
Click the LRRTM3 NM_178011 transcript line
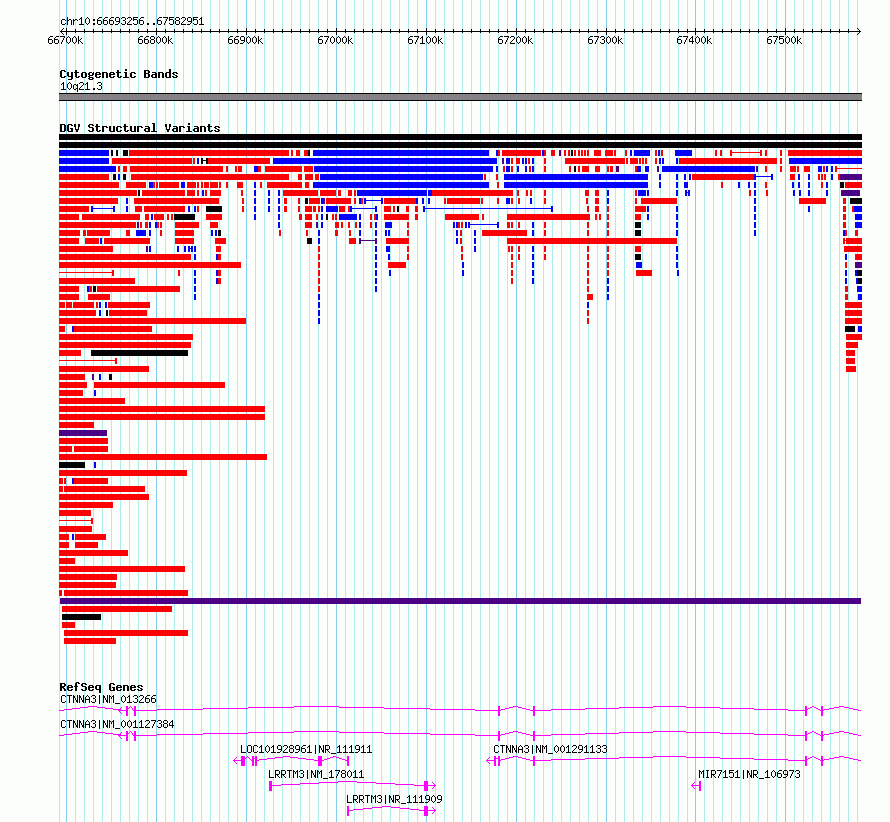[352, 785]
